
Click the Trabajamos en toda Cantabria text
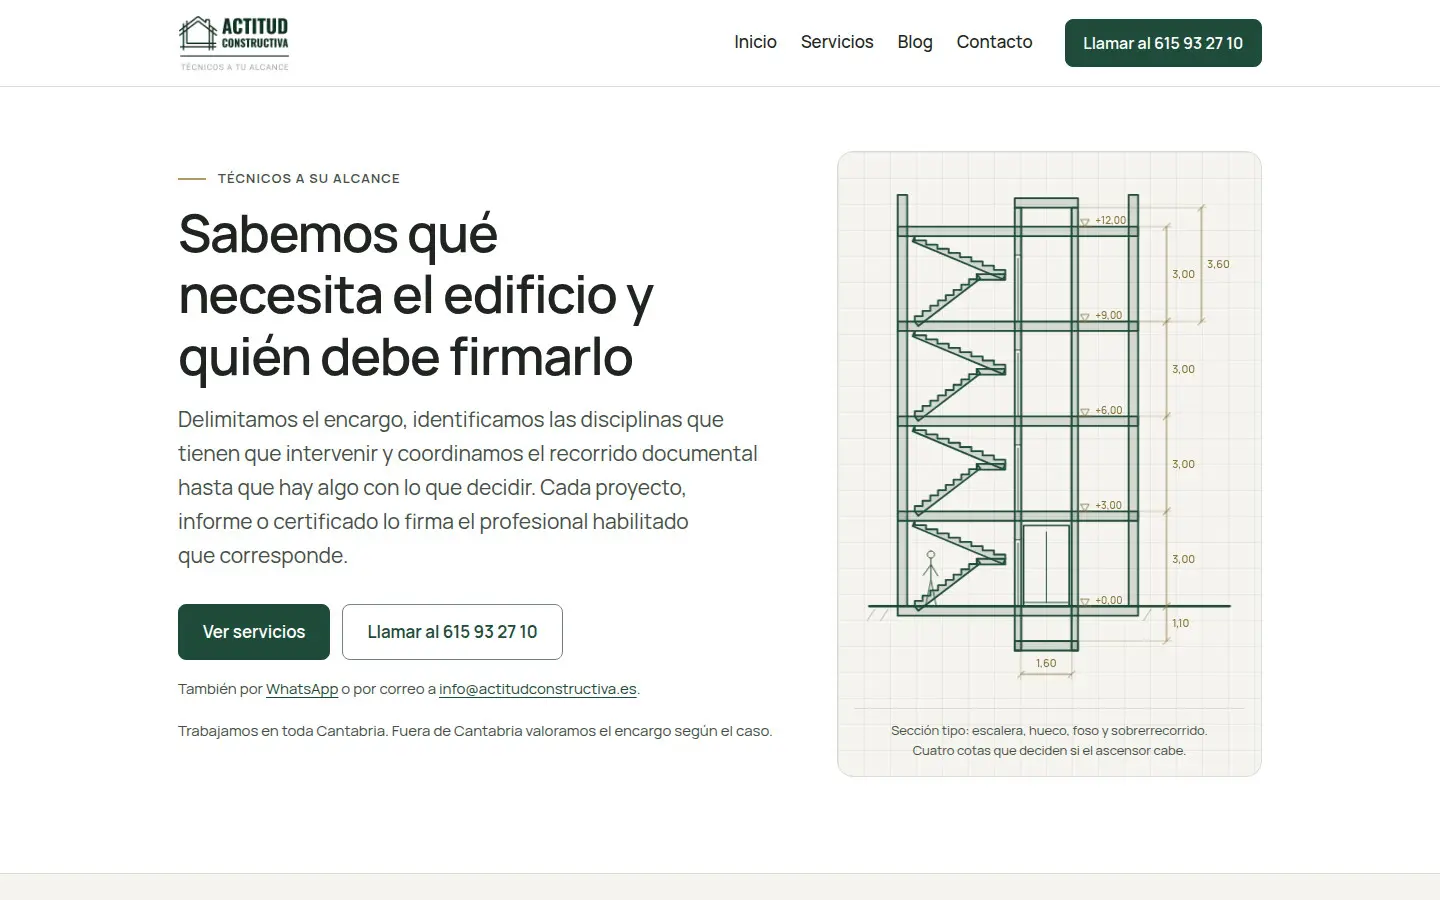475,731
